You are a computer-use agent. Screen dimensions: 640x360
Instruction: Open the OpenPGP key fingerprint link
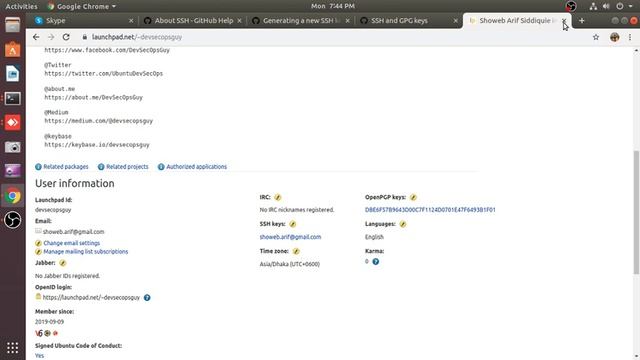pyautogui.click(x=430, y=210)
